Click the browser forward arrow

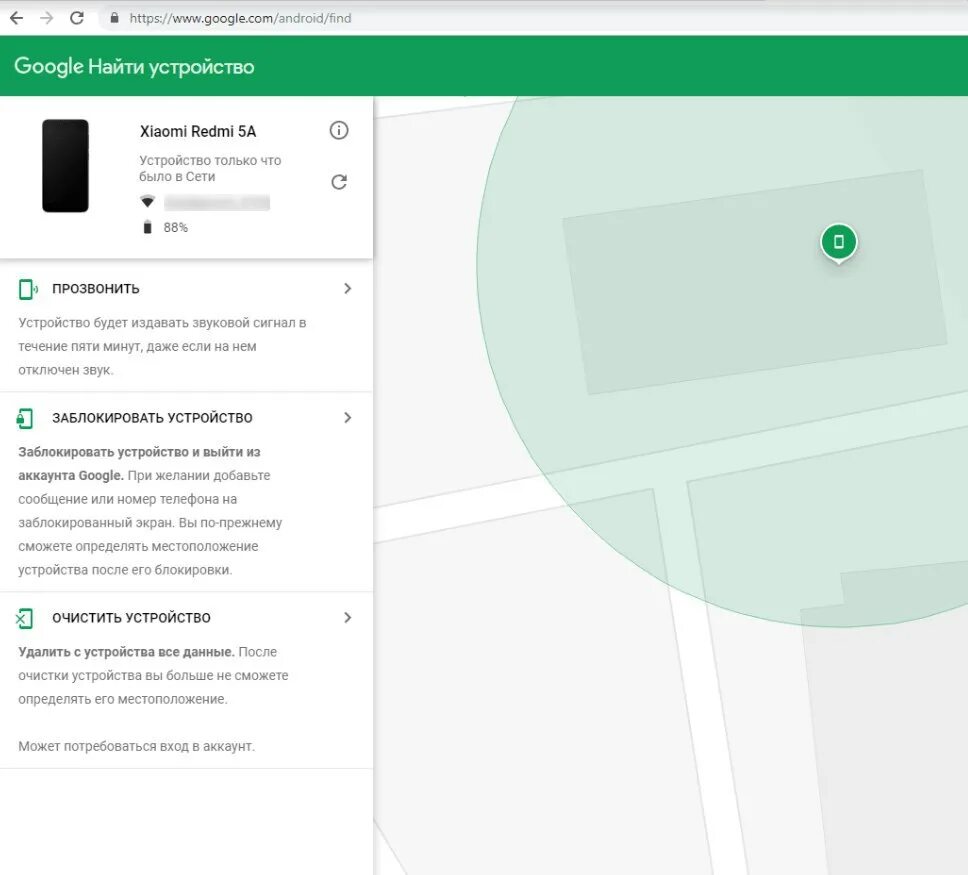(46, 18)
